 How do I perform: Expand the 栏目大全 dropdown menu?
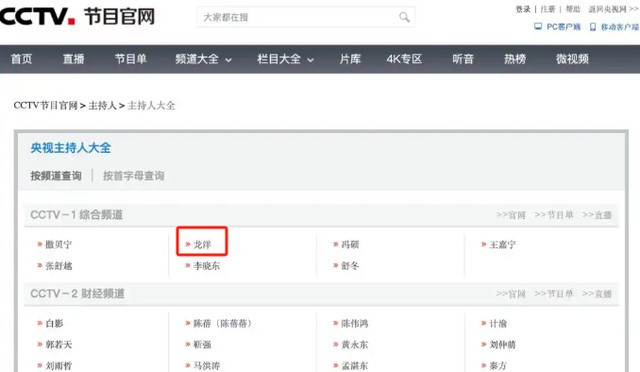click(x=285, y=59)
